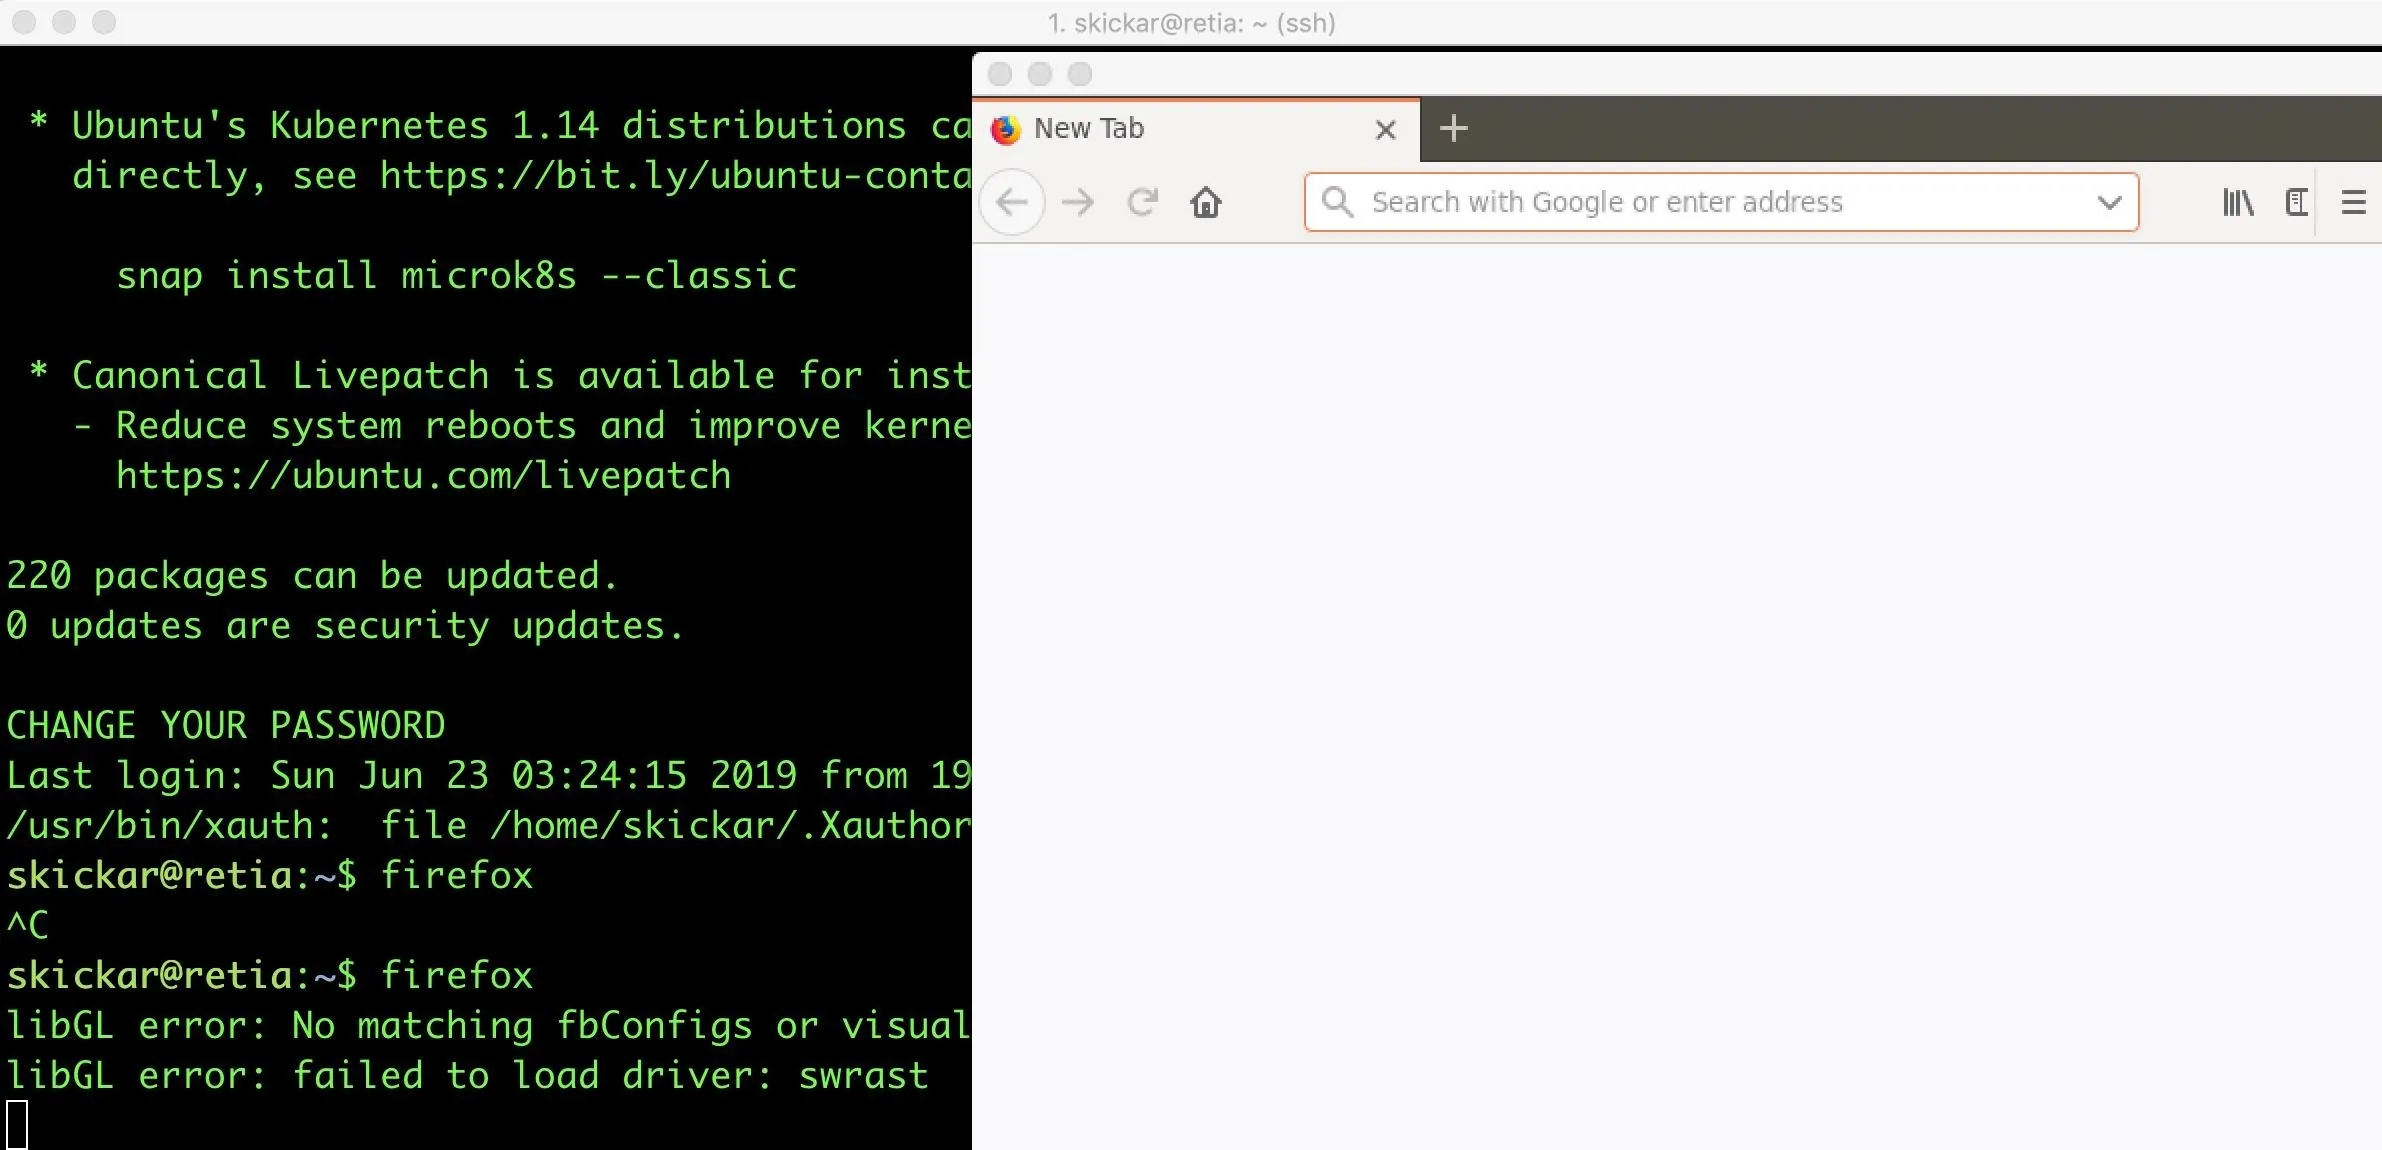
Task: Open the Firefox Library bookmarks icon
Action: [2238, 203]
